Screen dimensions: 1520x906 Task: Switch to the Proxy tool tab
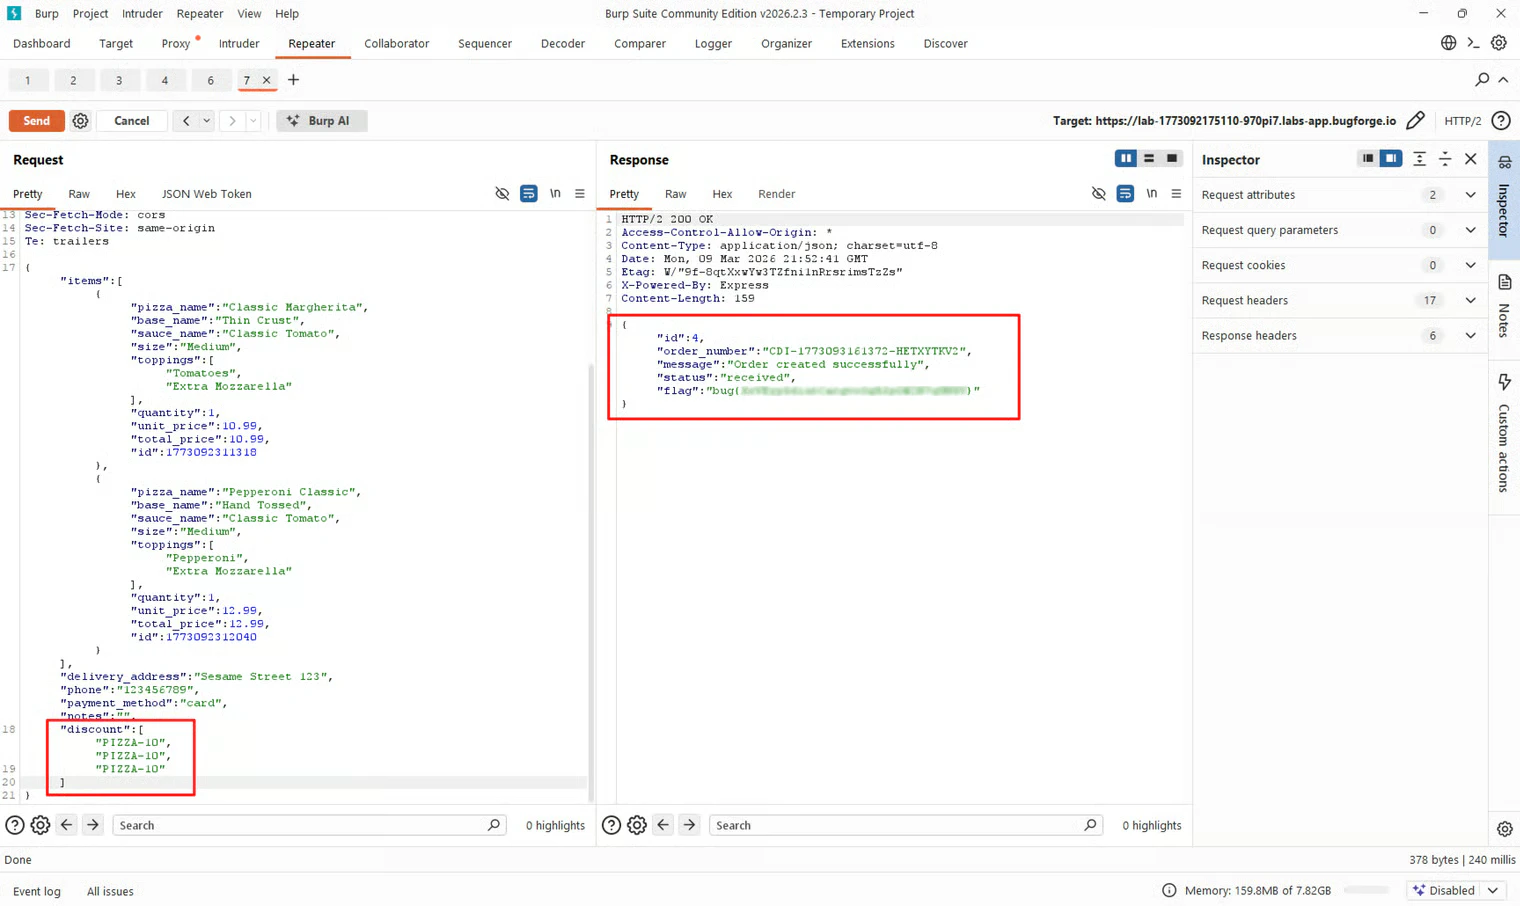point(176,44)
